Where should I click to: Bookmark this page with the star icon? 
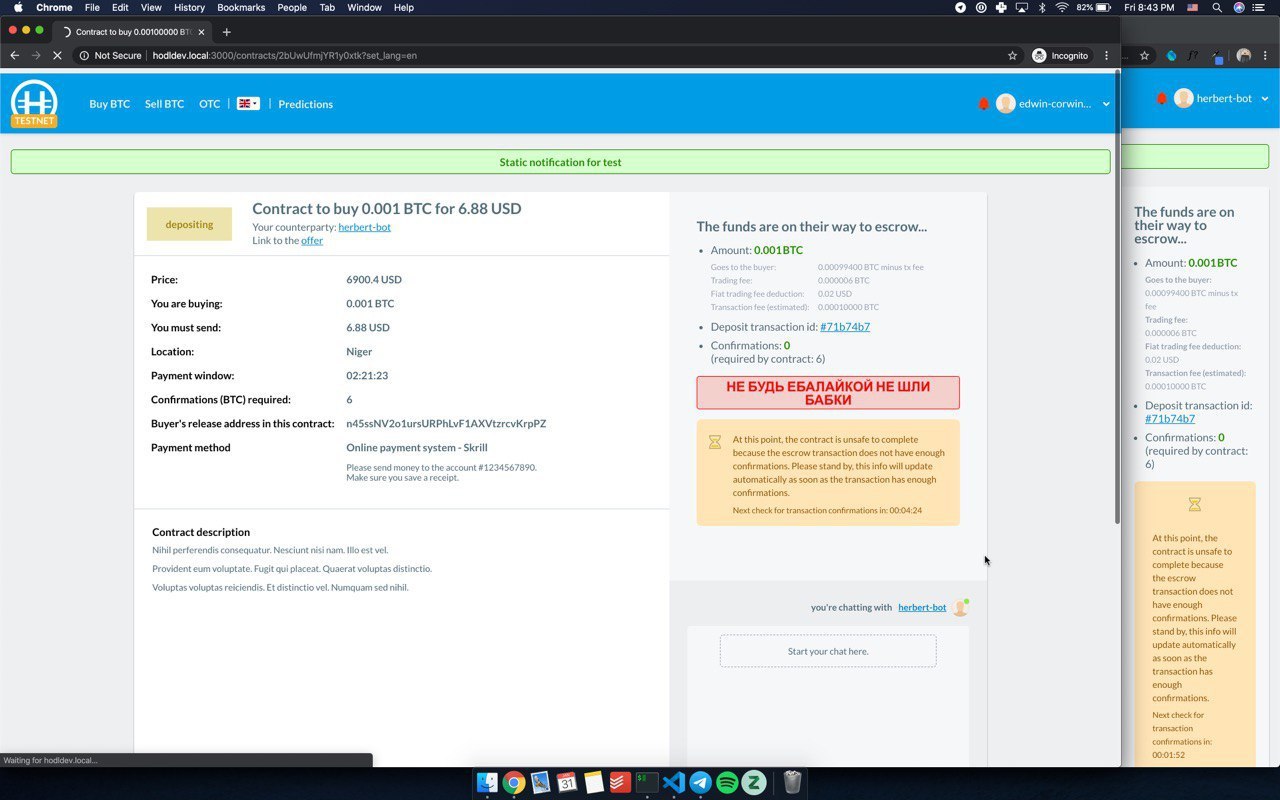pos(1012,56)
